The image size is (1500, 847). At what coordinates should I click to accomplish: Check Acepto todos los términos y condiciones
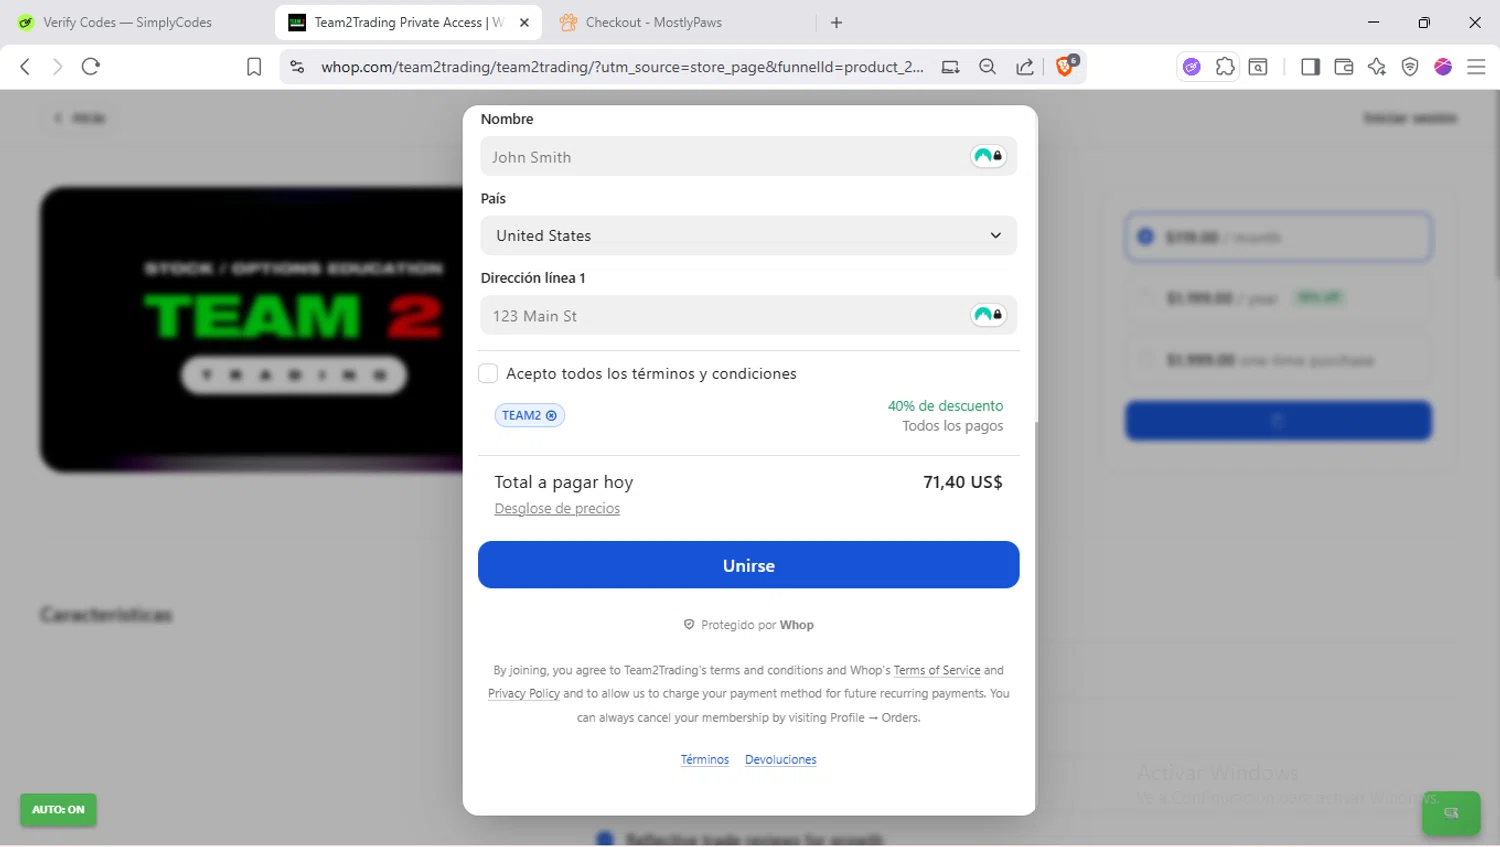point(488,373)
